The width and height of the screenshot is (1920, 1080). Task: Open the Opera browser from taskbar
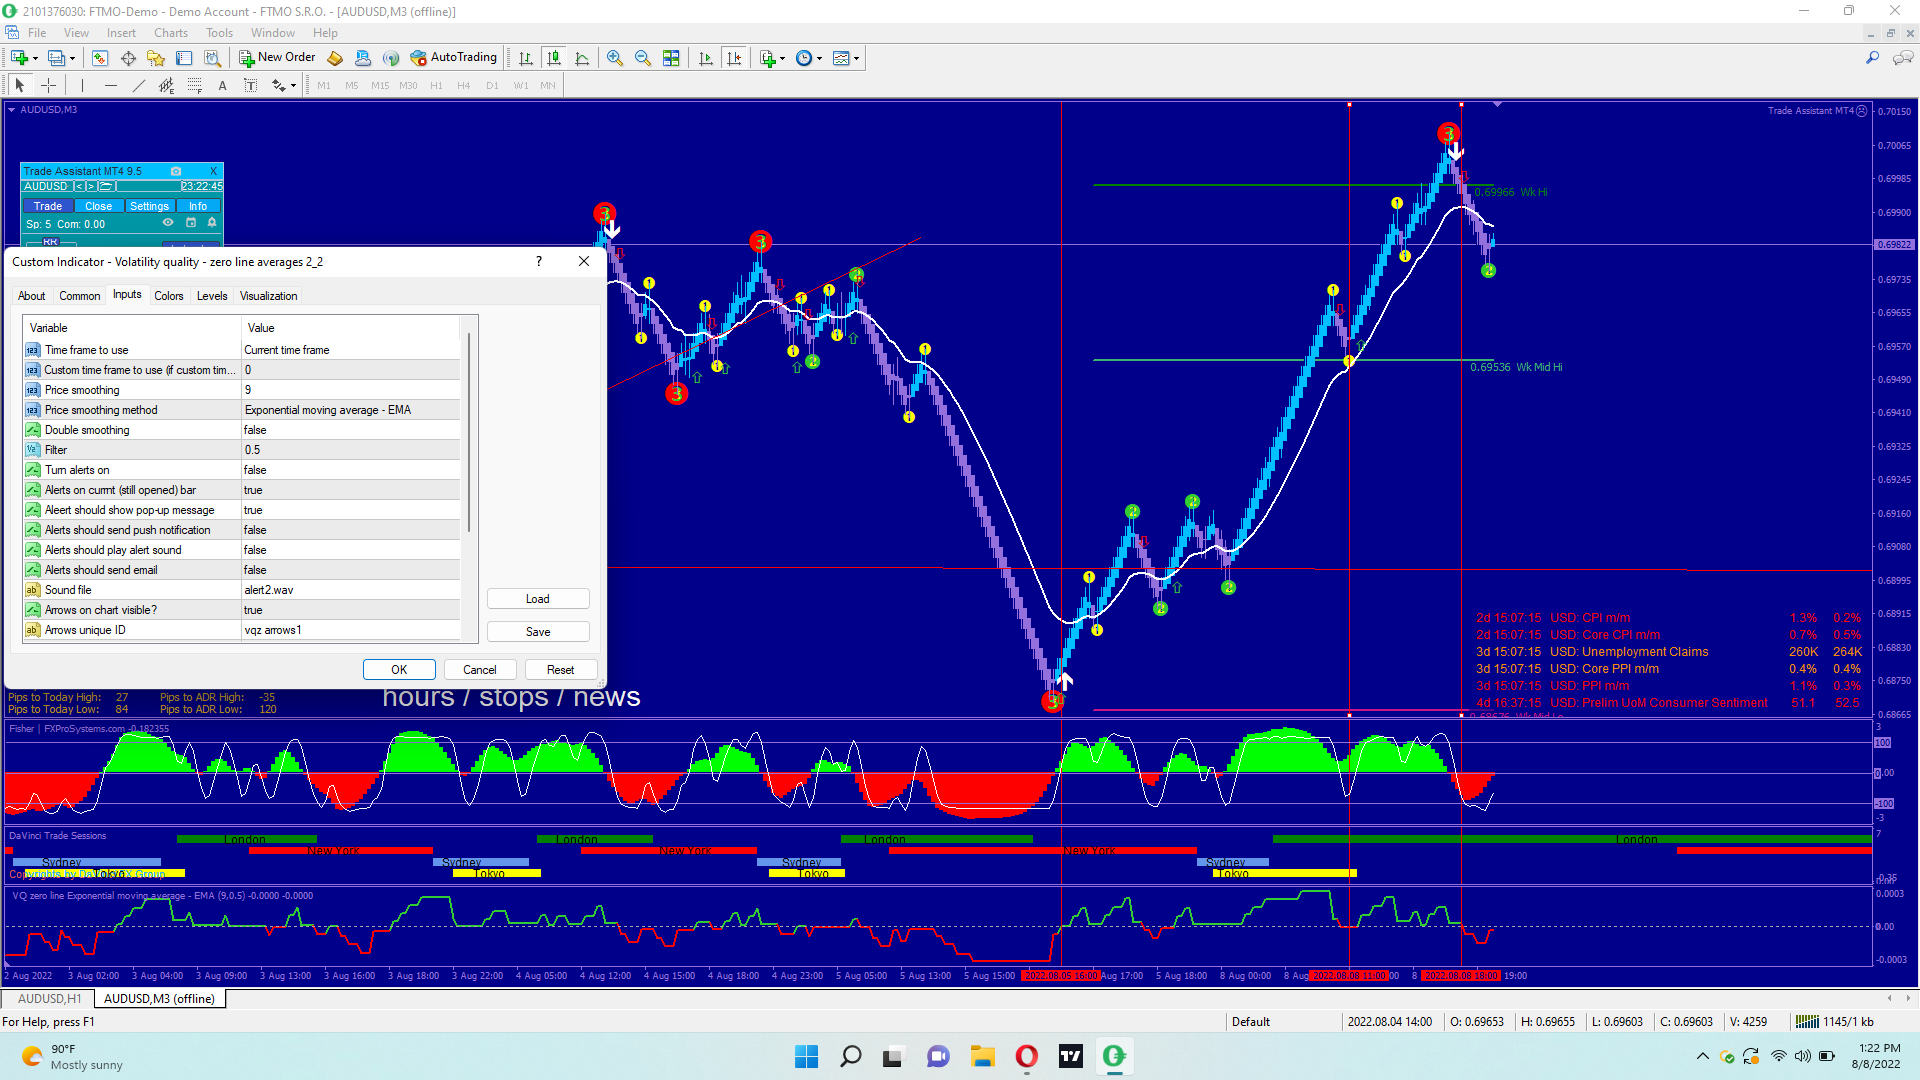1026,1056
